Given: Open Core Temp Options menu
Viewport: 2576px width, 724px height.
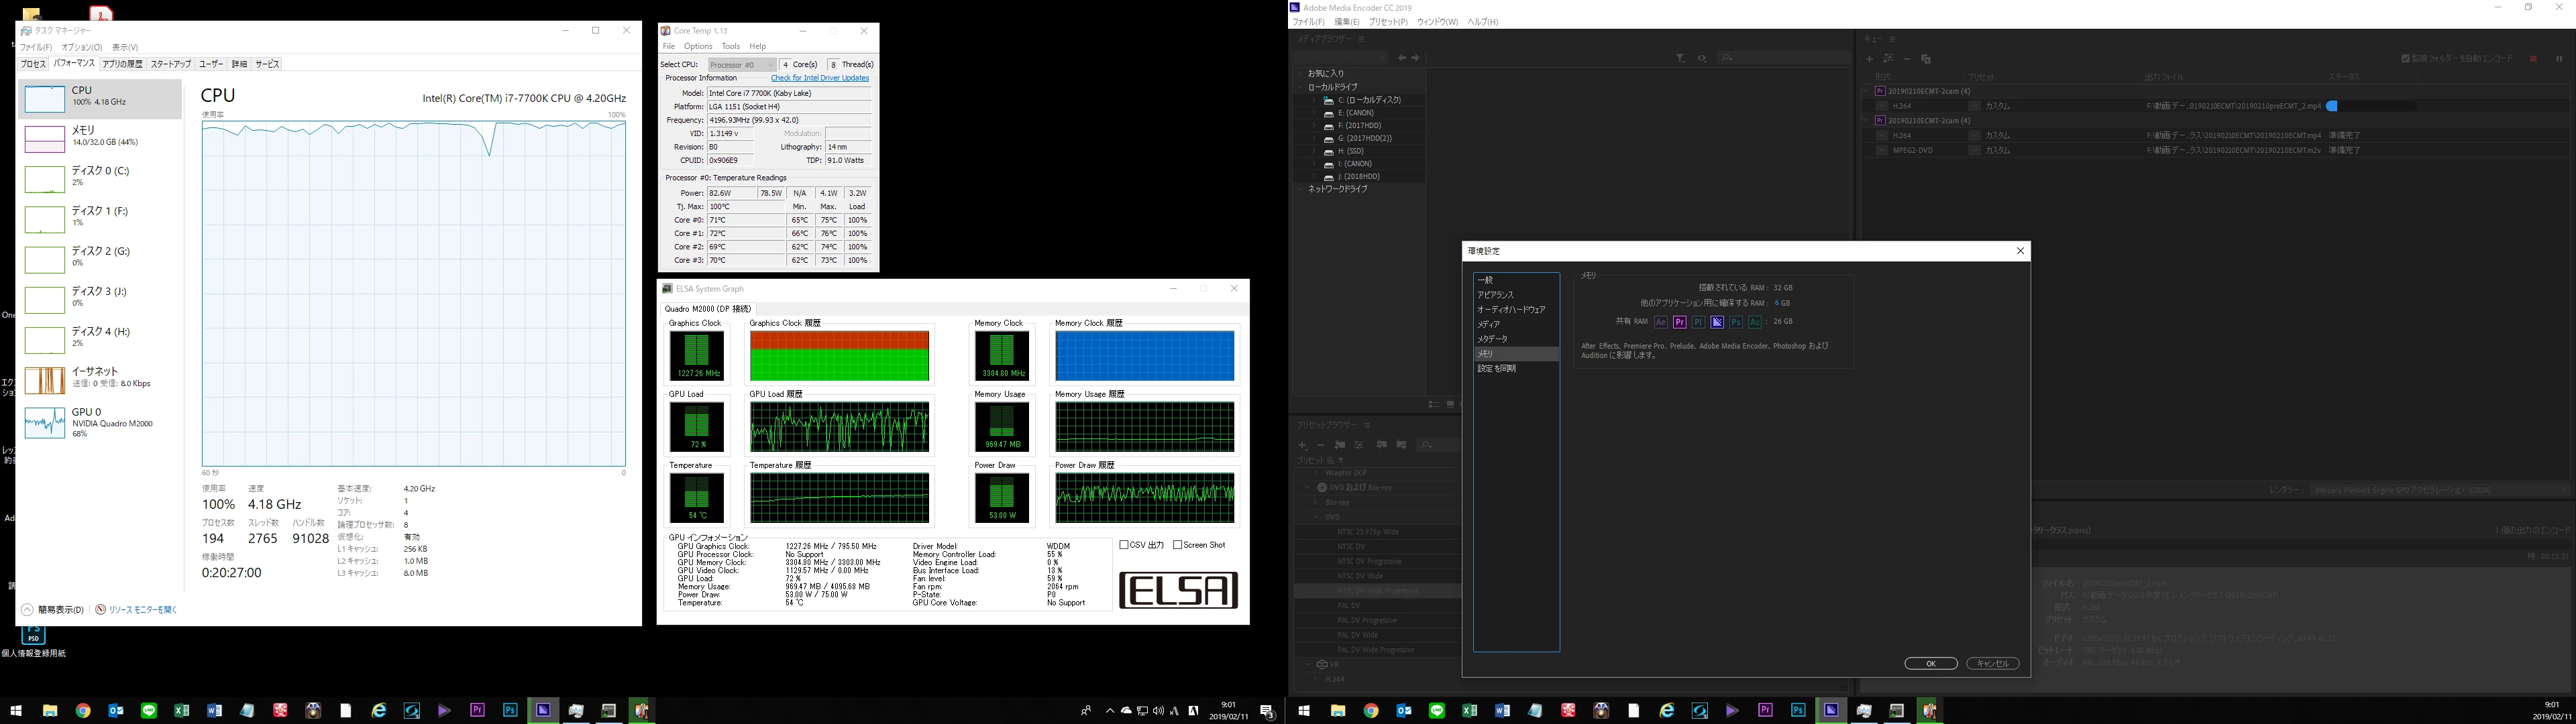Looking at the screenshot, I should coord(698,46).
